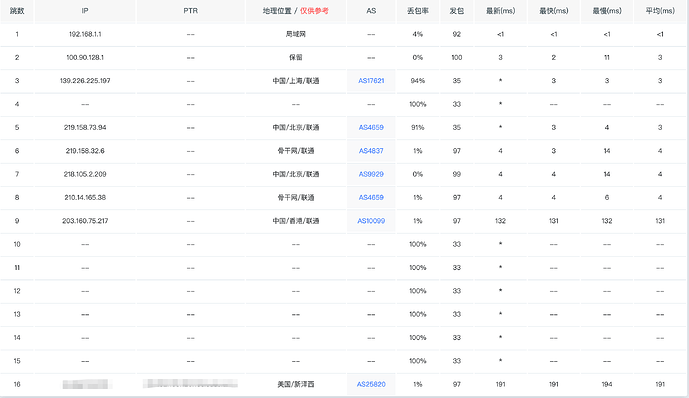
Task: Click the 丢包率 column header
Action: (x=417, y=11)
